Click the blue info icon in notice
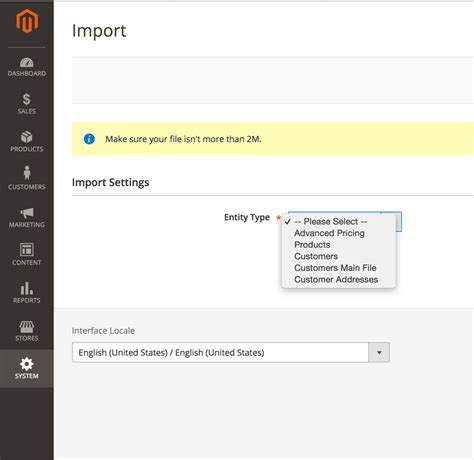474x460 pixels. point(89,139)
